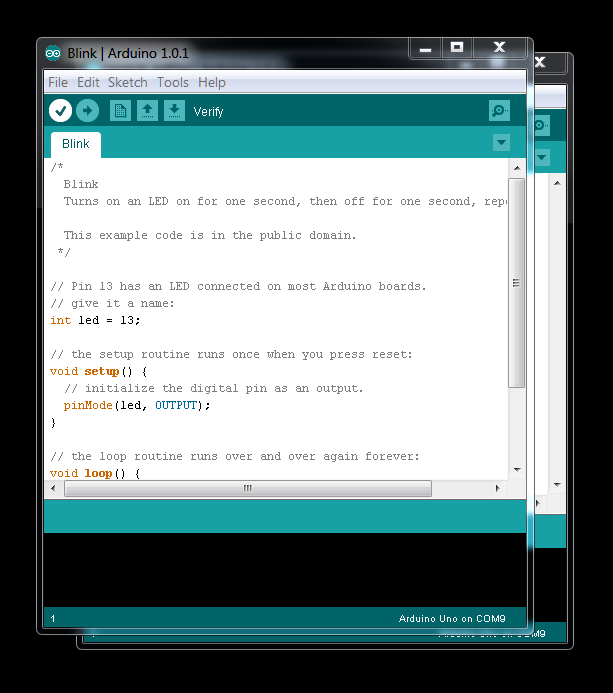Screen dimensions: 613x693
Task: Open the Sketch menu
Action: click(x=128, y=83)
